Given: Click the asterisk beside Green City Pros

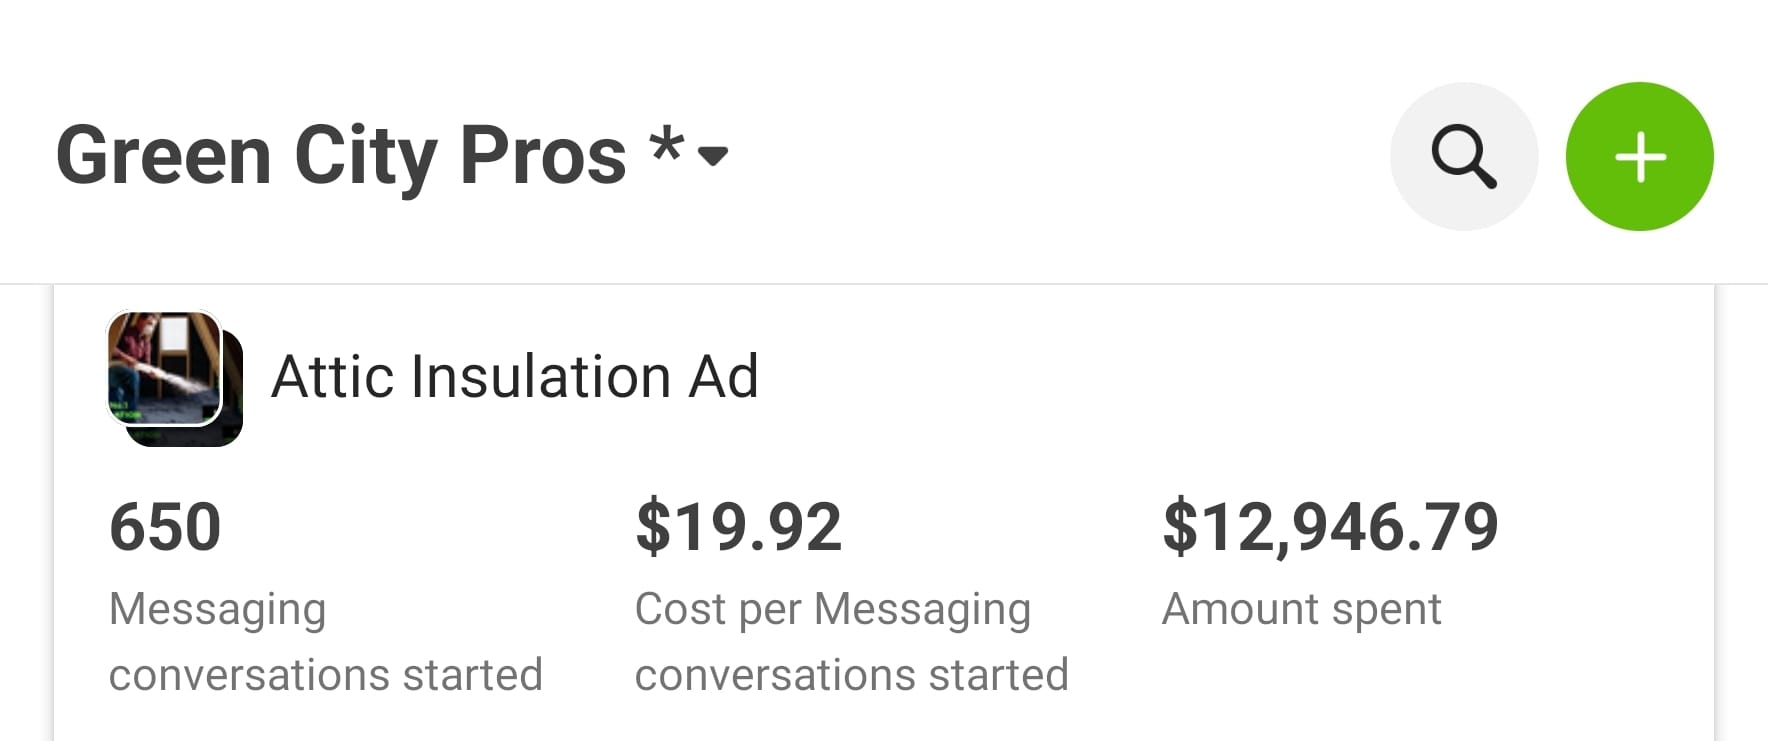Looking at the screenshot, I should [666, 148].
